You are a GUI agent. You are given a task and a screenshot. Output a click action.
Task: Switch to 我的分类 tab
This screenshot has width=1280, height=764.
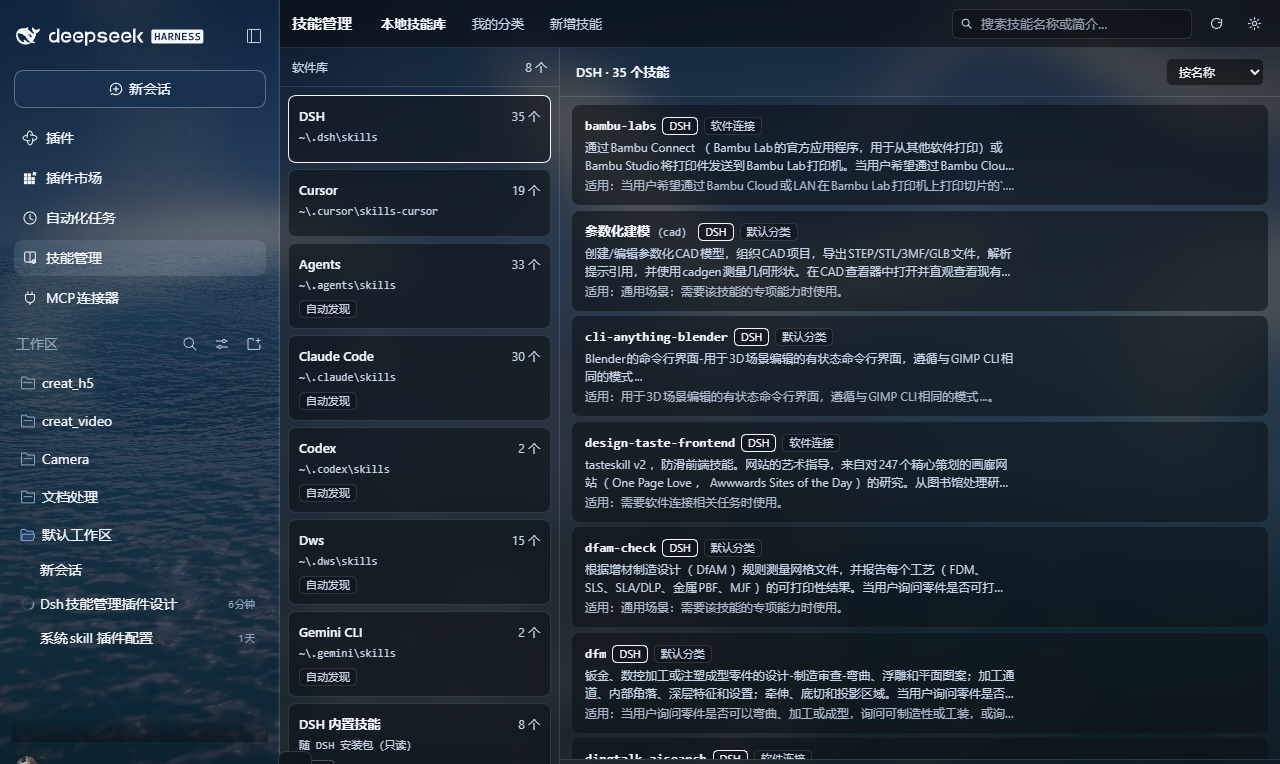tap(498, 24)
